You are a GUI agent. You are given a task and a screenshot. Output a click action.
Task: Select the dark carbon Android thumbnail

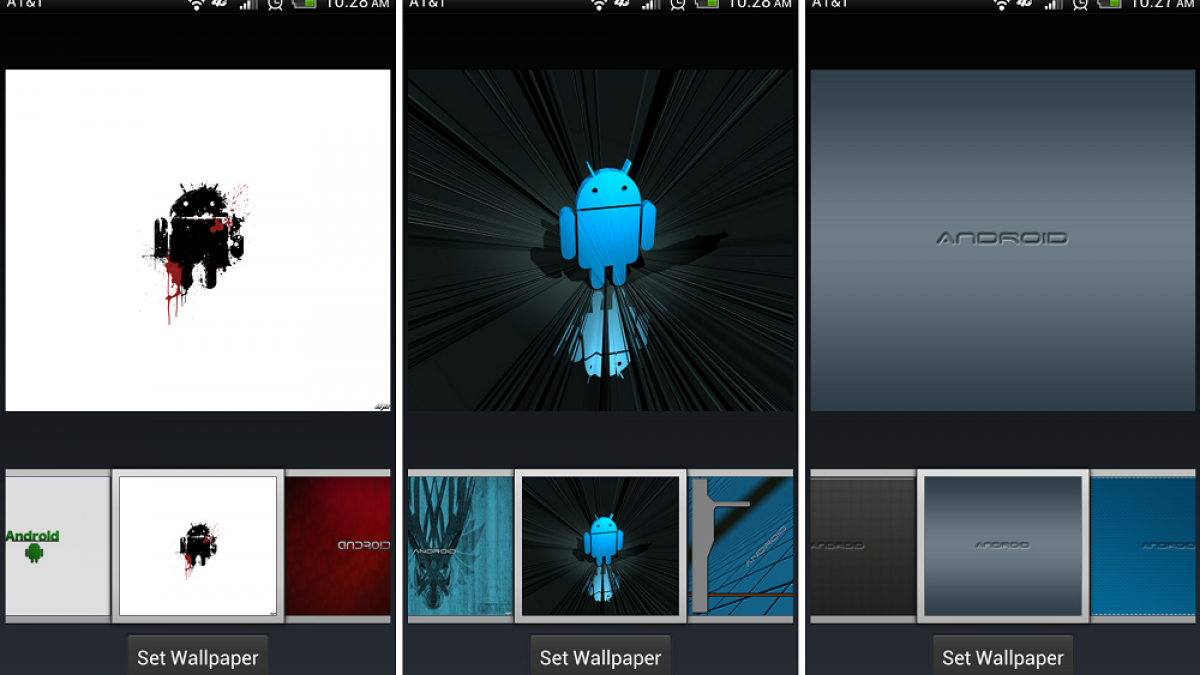point(863,546)
